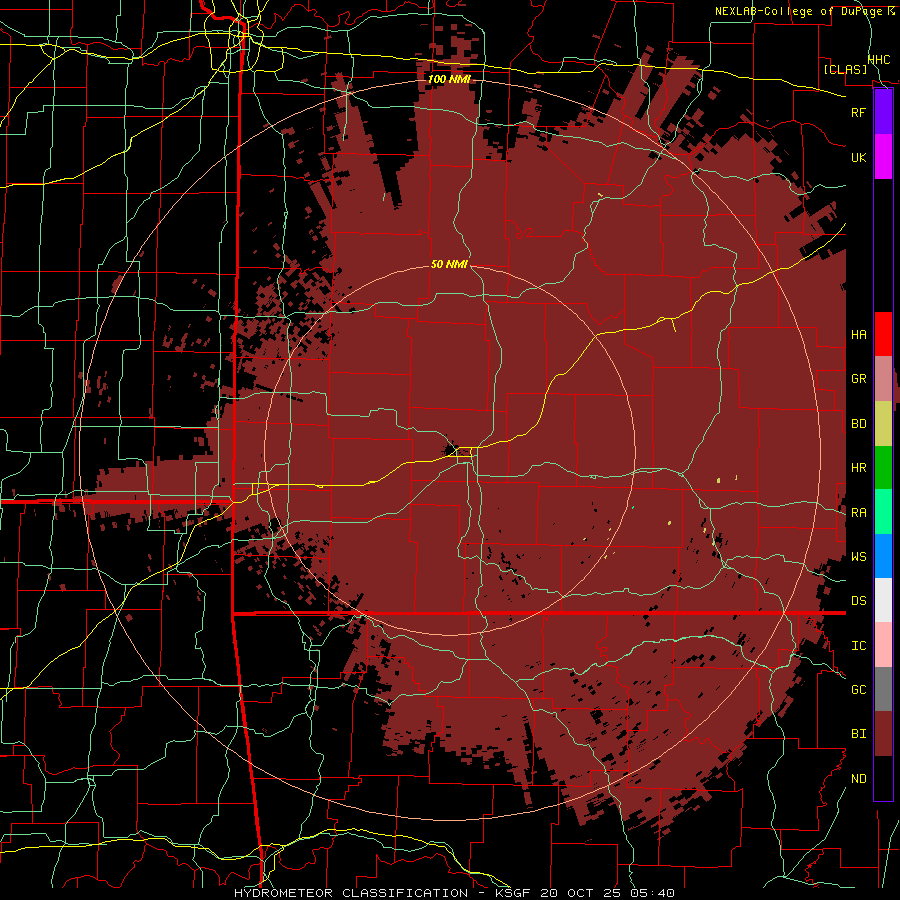The image size is (900, 900).
Task: Select the GR pink legend swatch
Action: click(883, 379)
